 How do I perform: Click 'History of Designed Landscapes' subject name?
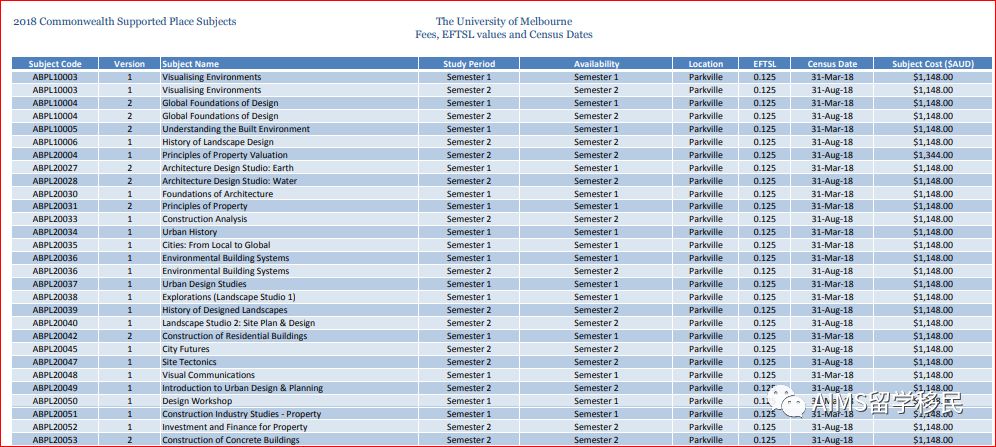click(x=224, y=310)
